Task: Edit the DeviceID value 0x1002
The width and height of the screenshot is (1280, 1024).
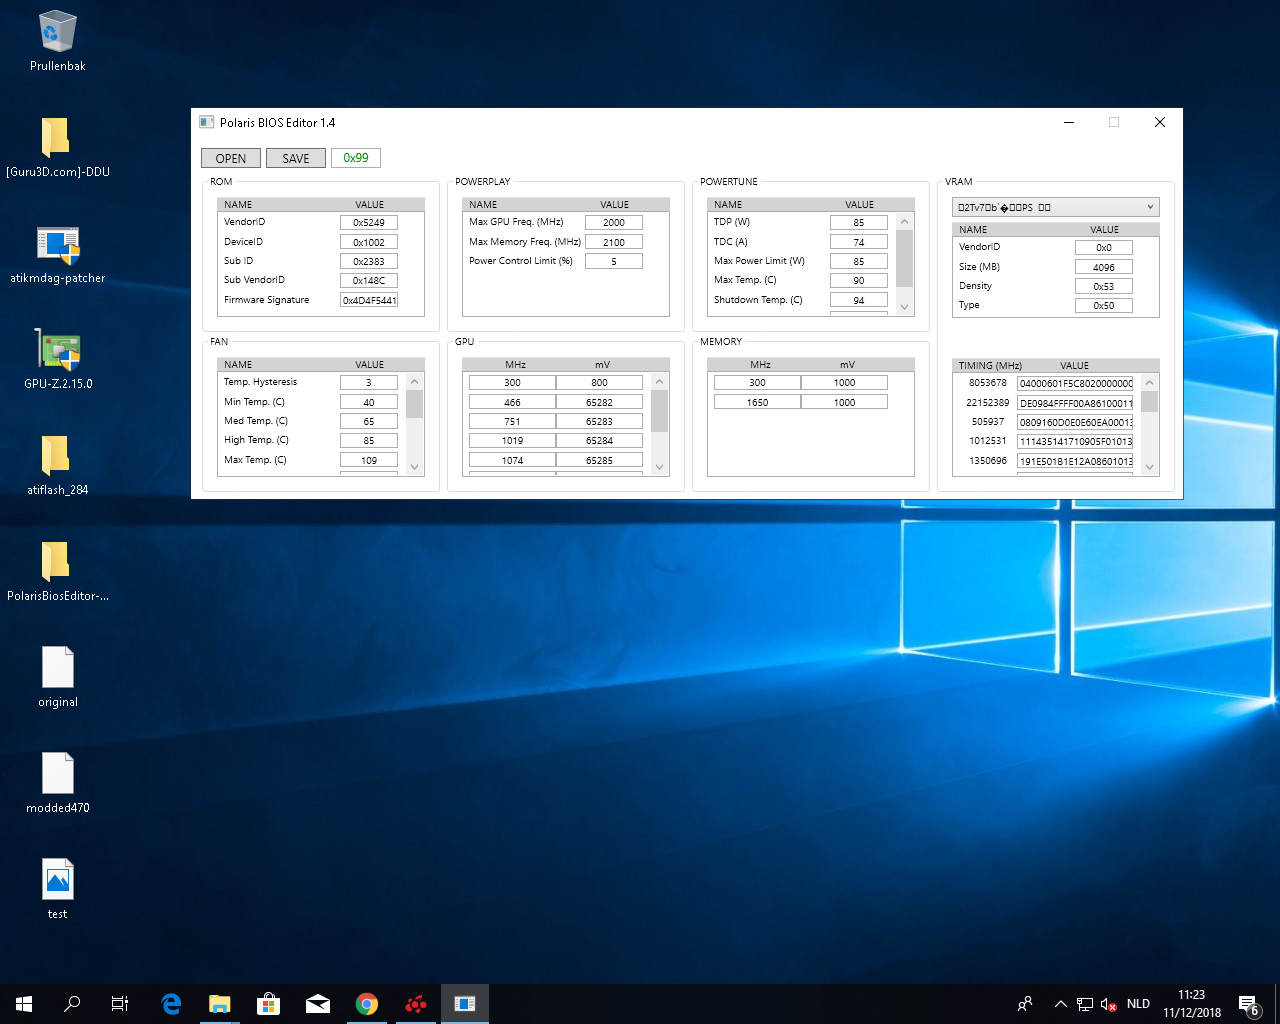Action: point(369,242)
